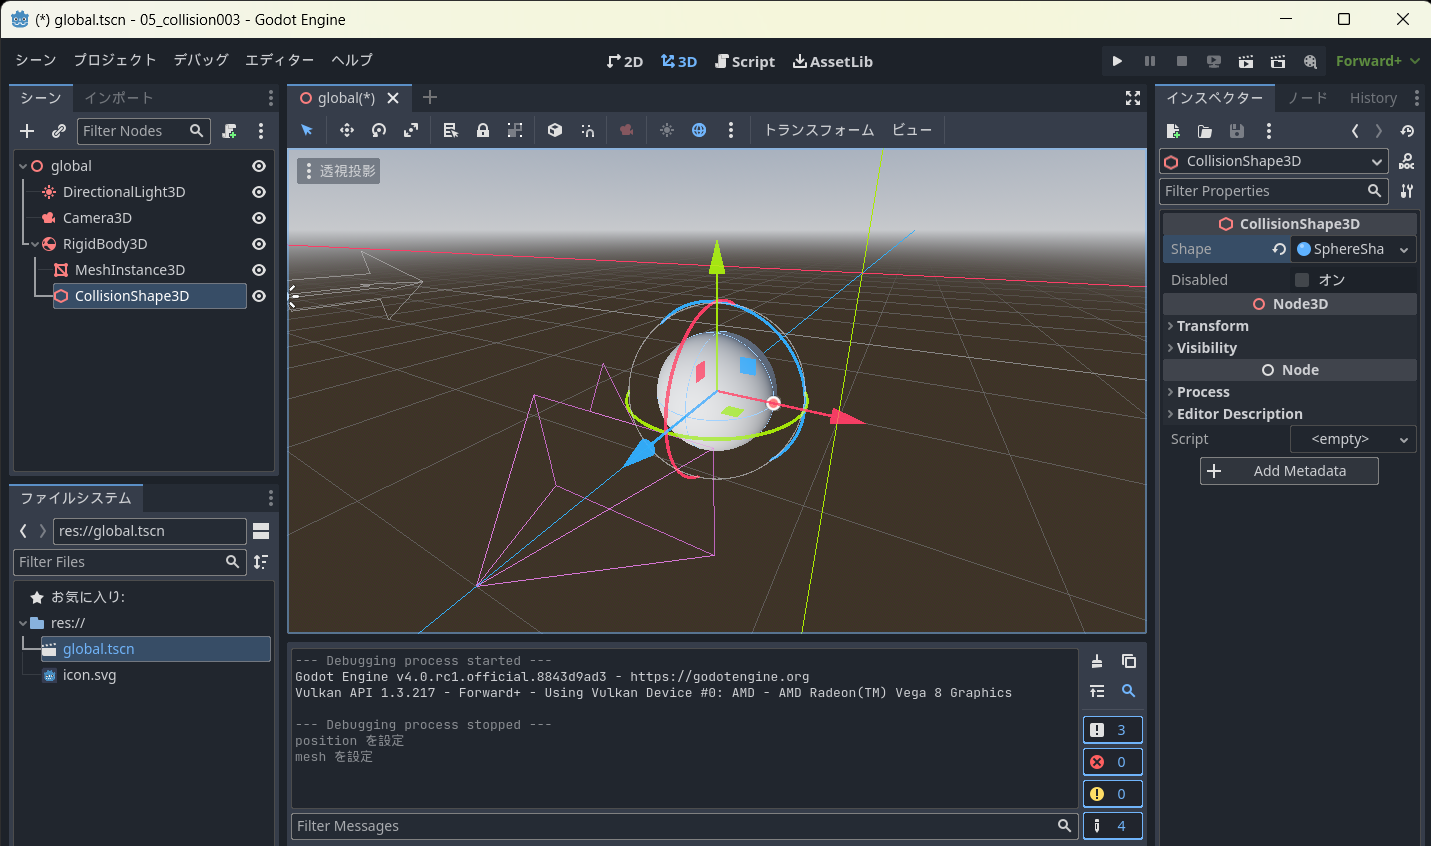Click the Add Metadata button
Screen dimensions: 1431x846
tap(1289, 470)
